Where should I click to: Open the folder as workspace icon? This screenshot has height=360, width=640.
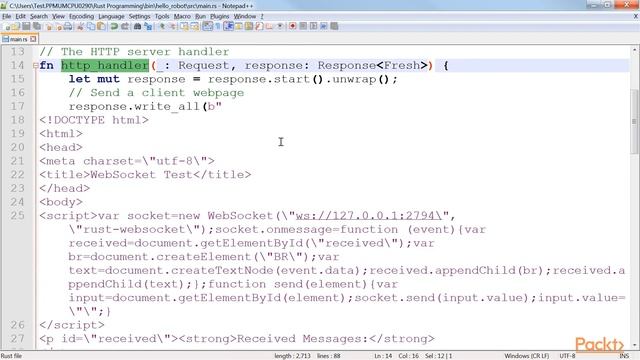pyautogui.click(x=269, y=27)
